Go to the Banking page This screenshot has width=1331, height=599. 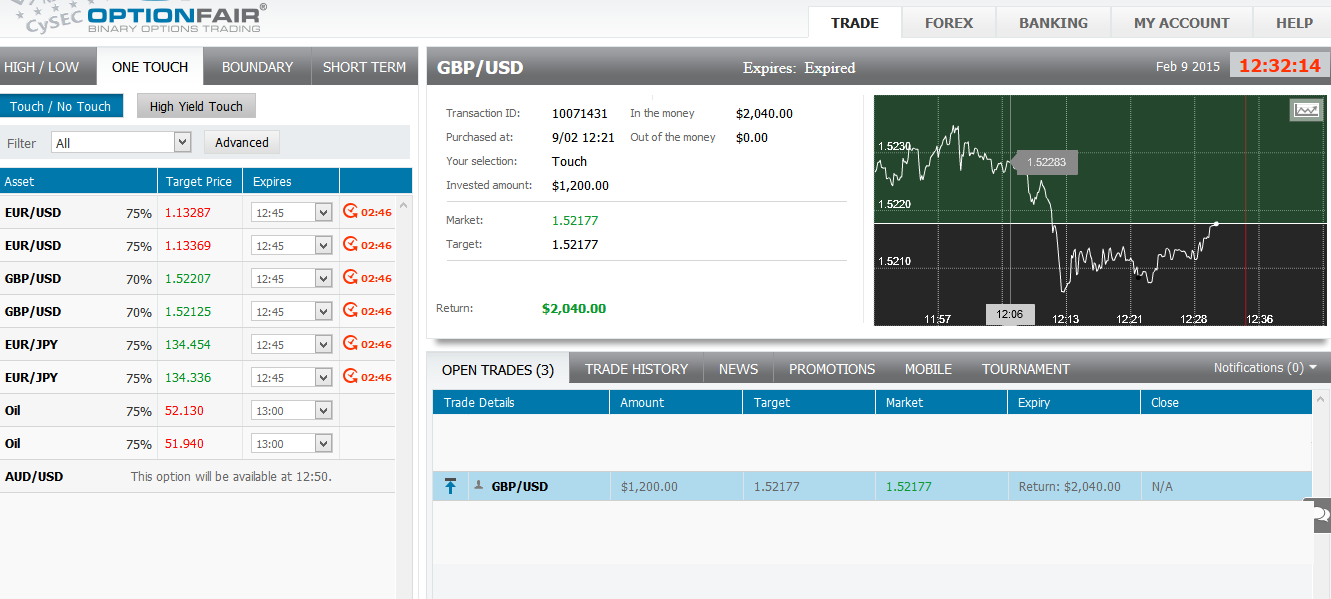[x=1053, y=23]
